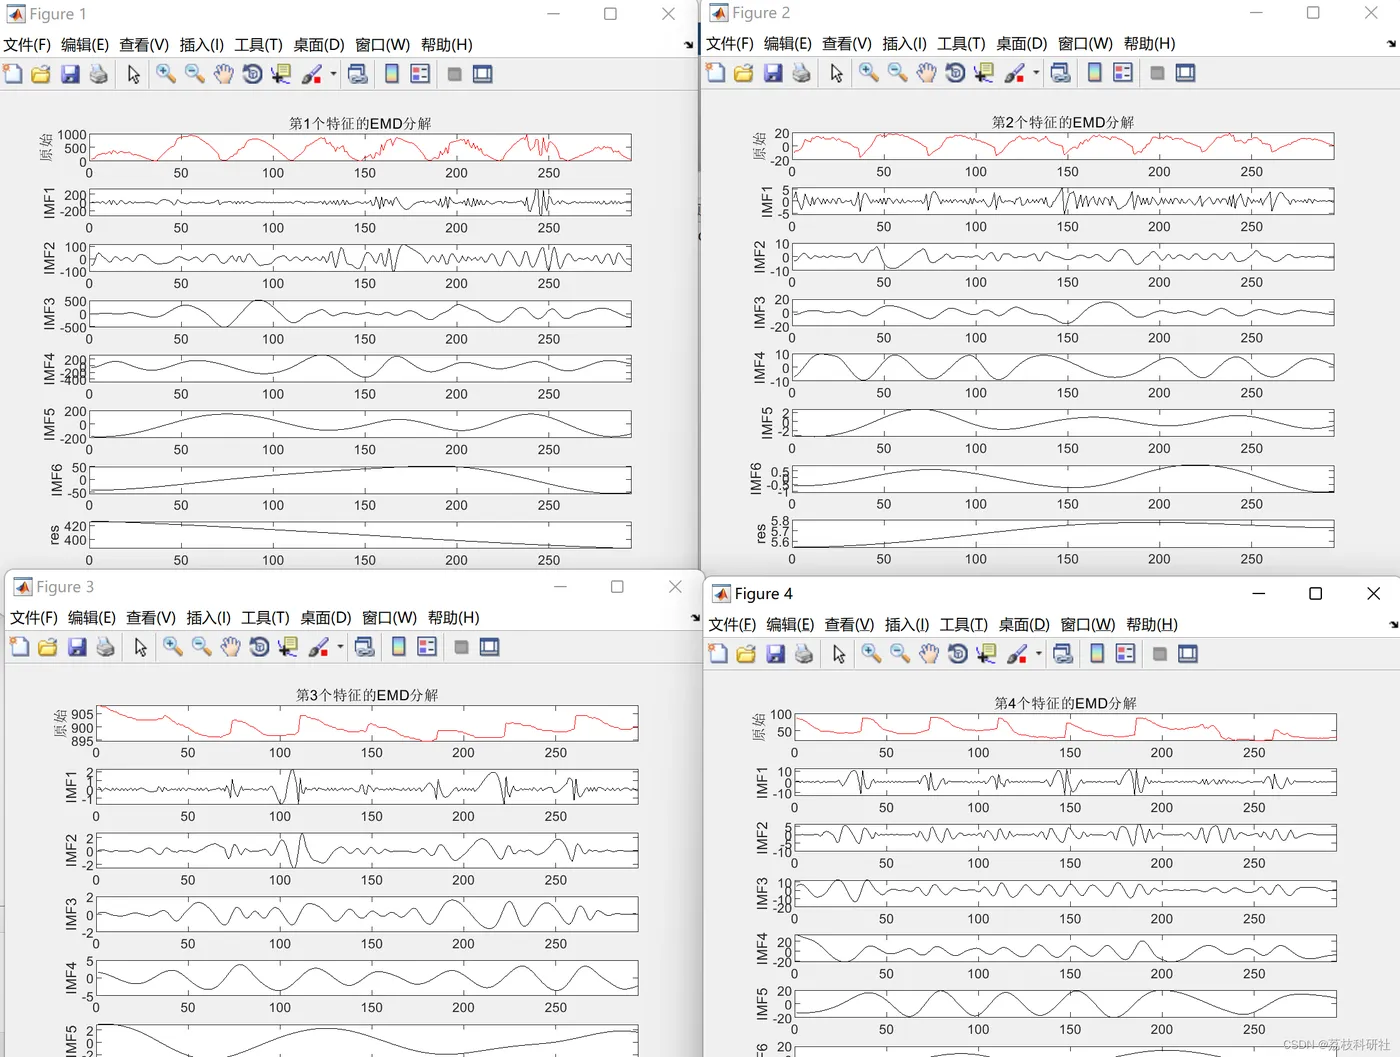Save Figure 2 with the disk icon

pos(773,73)
